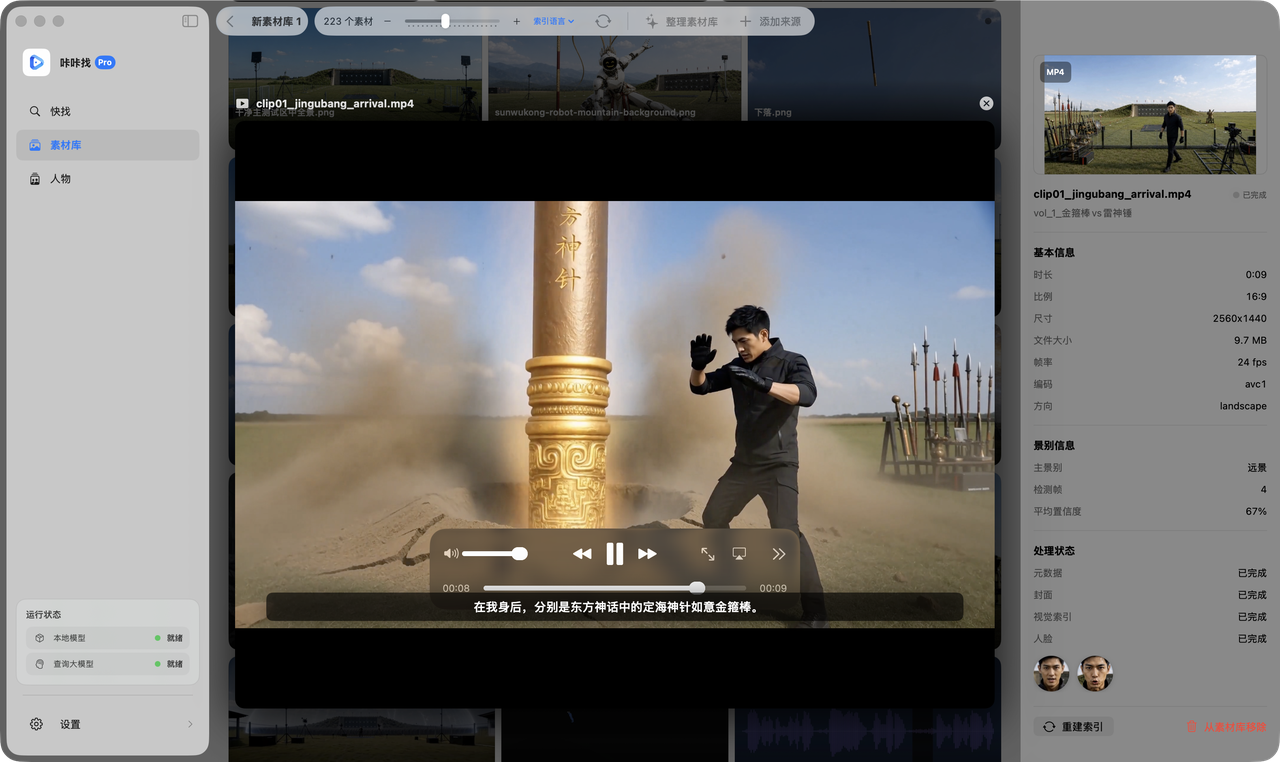The height and width of the screenshot is (762, 1280).
Task: Select the first detected face avatar
Action: [x=1051, y=674]
